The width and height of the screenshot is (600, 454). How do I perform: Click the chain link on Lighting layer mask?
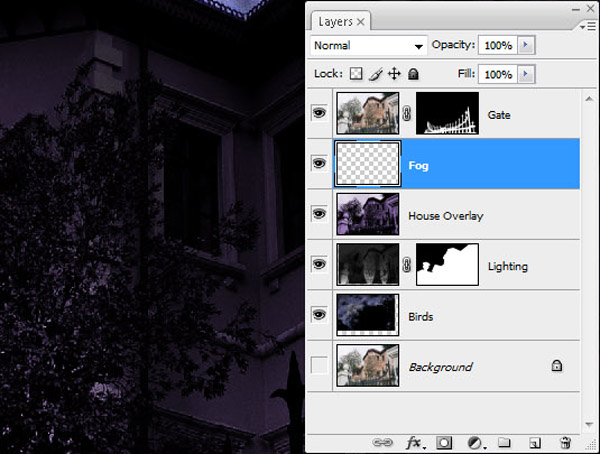(407, 265)
